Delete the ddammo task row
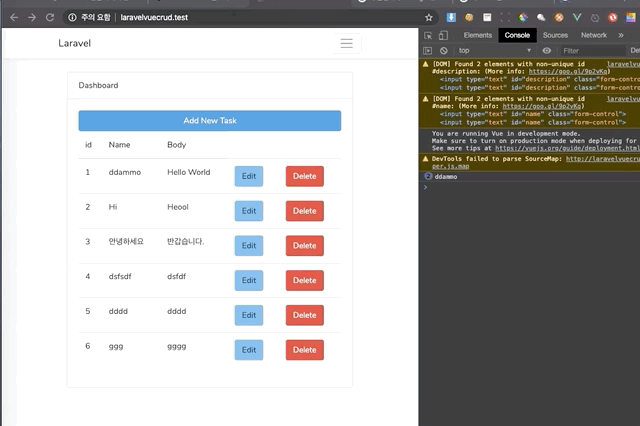This screenshot has height=426, width=640. 304,176
